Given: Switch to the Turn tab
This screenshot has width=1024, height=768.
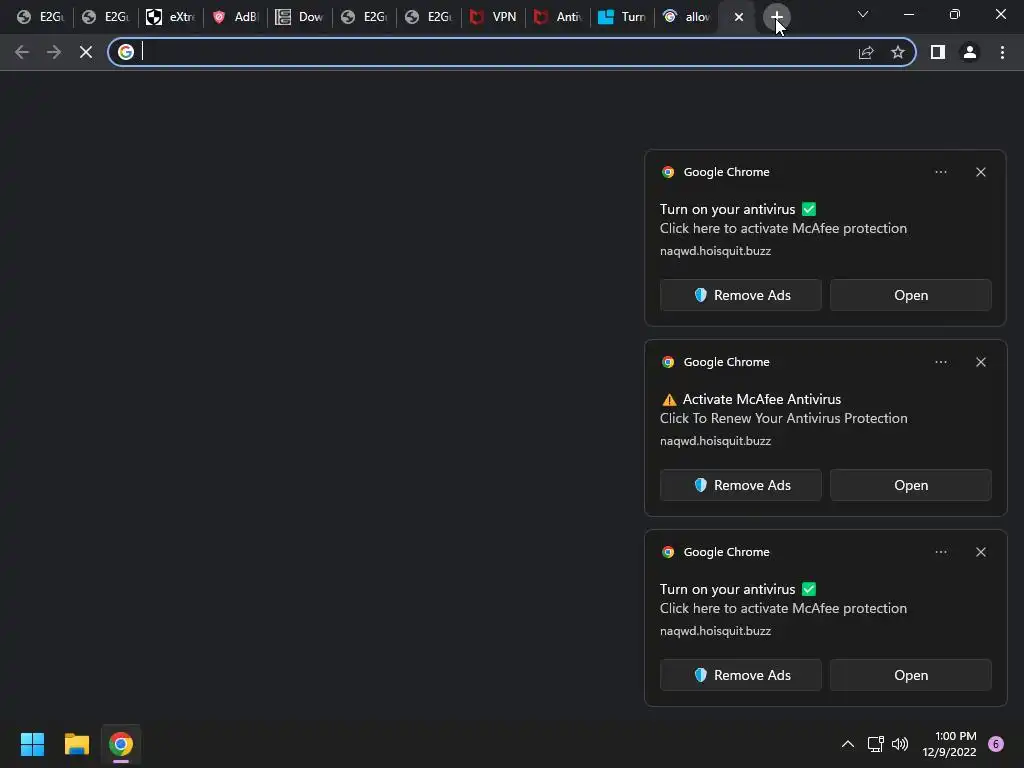Looking at the screenshot, I should click(622, 17).
